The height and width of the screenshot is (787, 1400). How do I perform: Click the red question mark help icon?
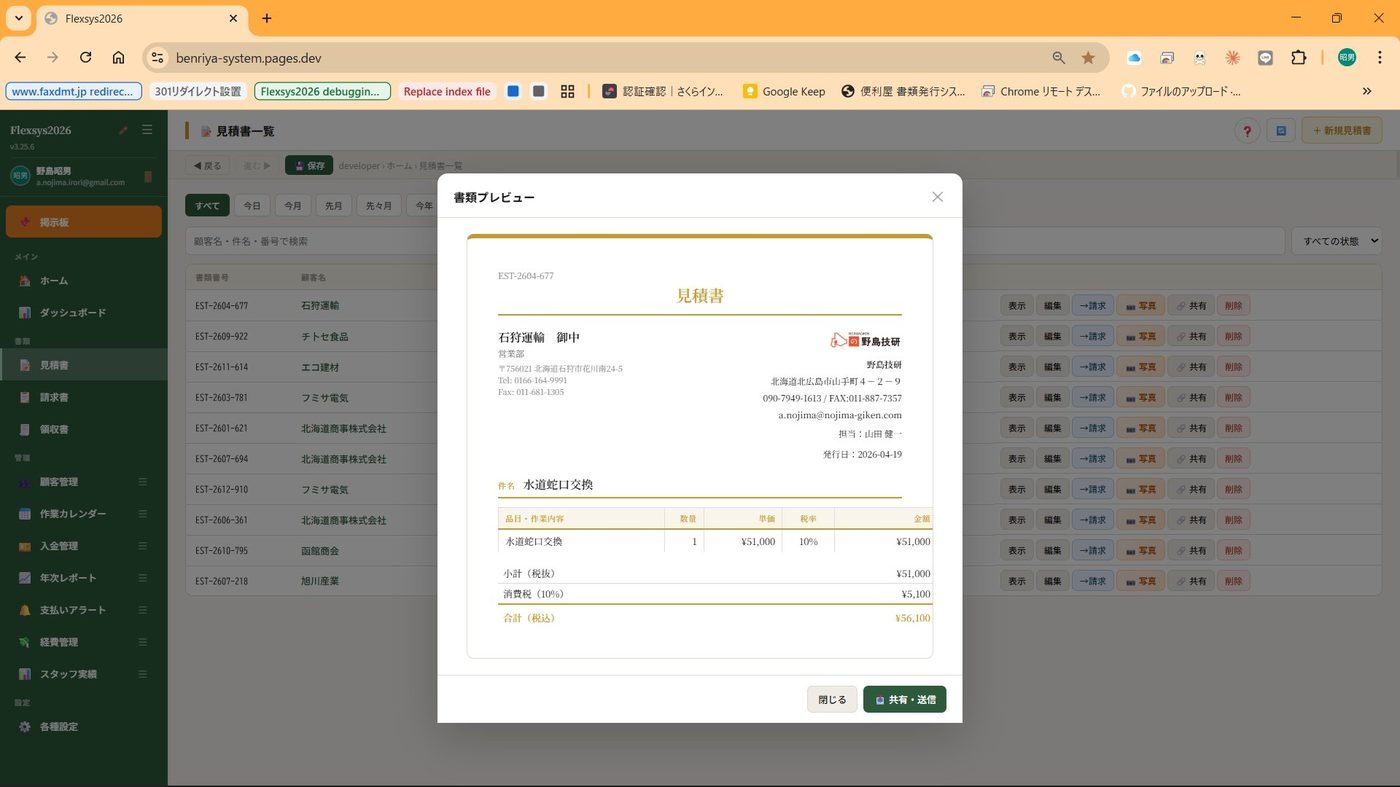click(x=1247, y=130)
